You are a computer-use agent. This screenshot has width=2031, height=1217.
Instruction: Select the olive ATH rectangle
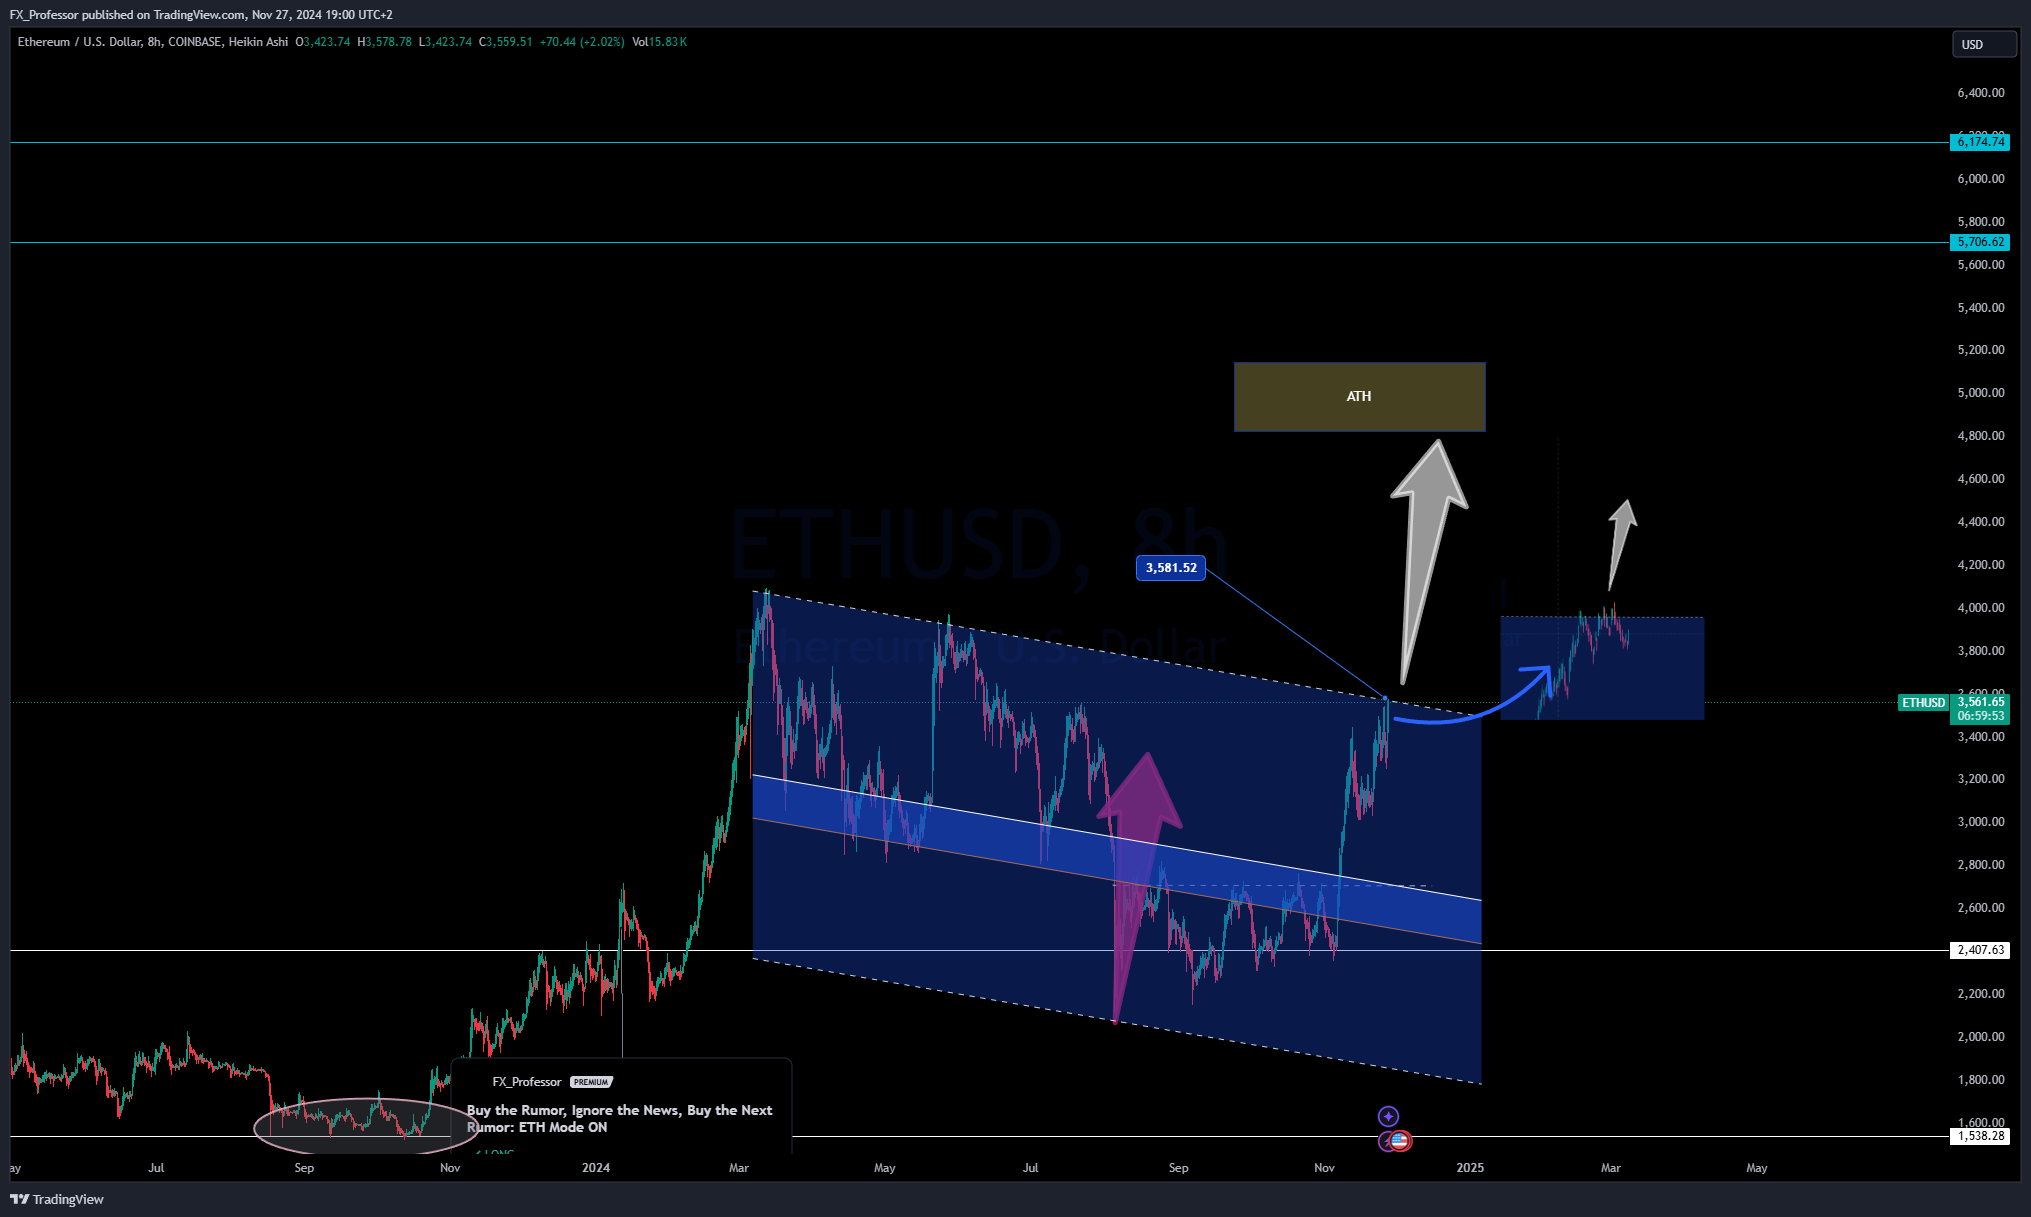1359,397
